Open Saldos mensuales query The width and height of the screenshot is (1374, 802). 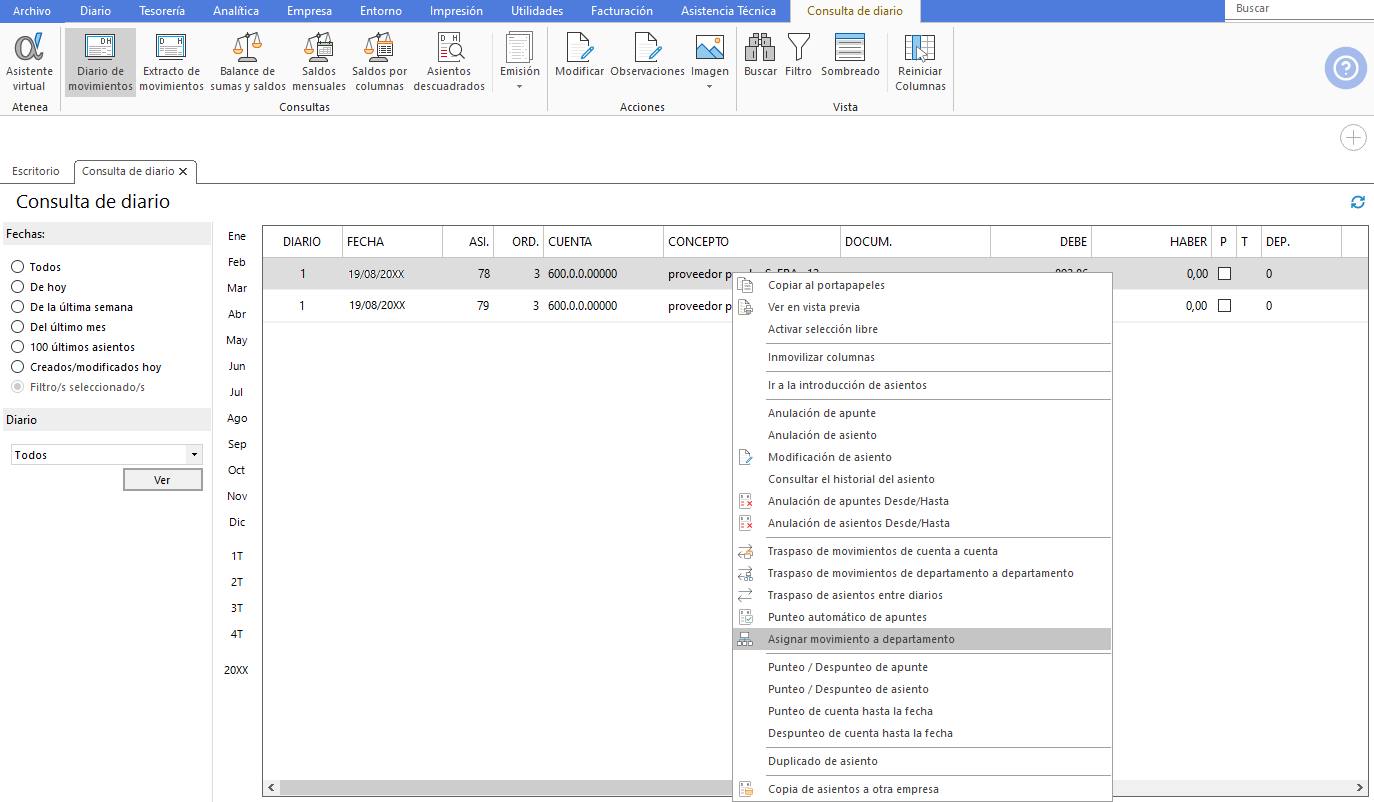[319, 62]
